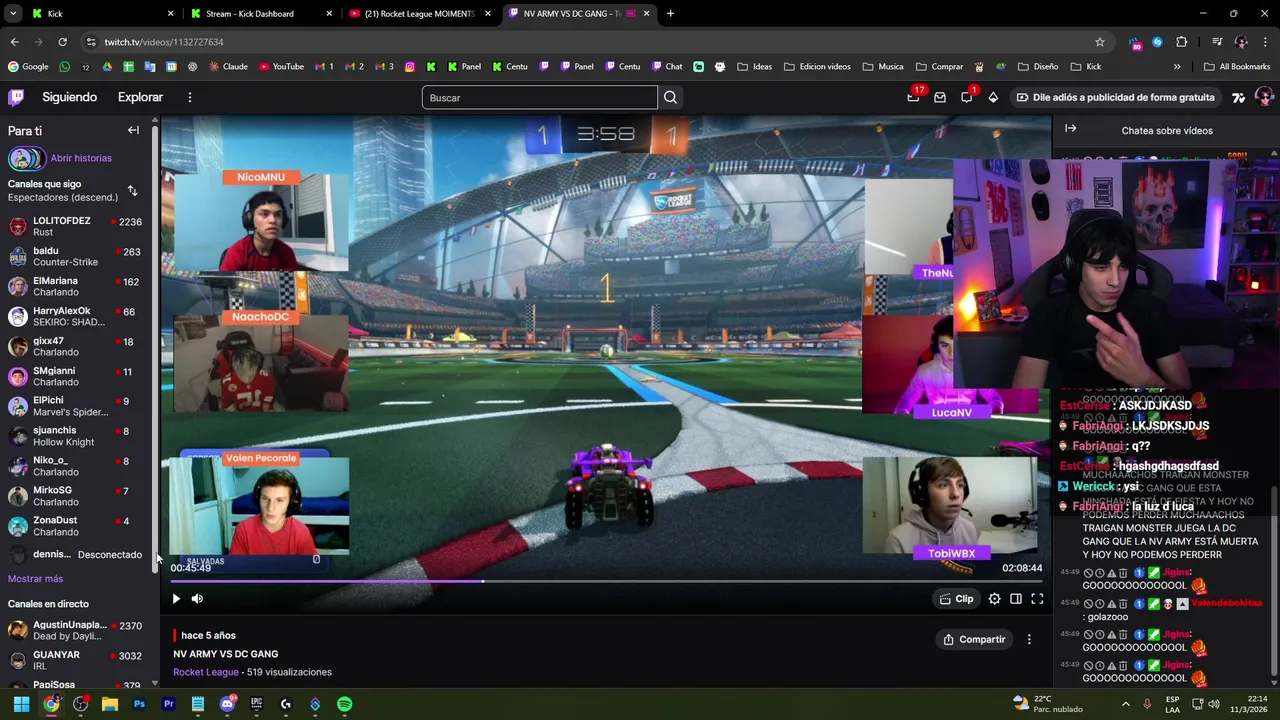Image resolution: width=1280 pixels, height=720 pixels.
Task: Open the All Bookmarks folder
Action: pyautogui.click(x=1237, y=67)
